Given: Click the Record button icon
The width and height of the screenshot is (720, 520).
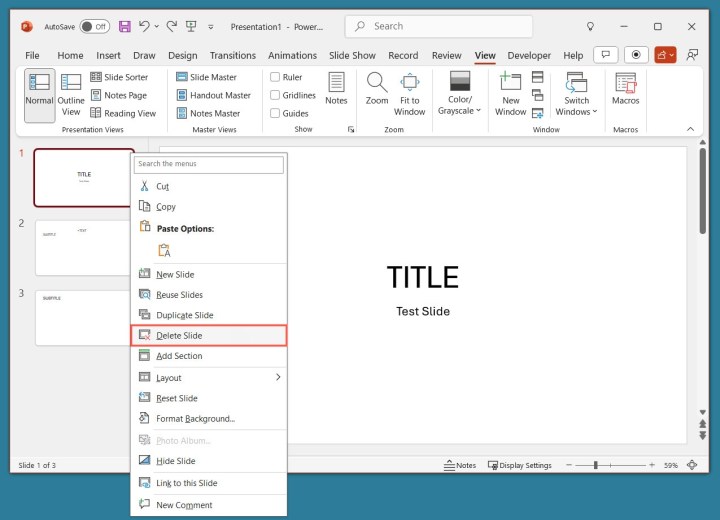Looking at the screenshot, I should (x=636, y=55).
